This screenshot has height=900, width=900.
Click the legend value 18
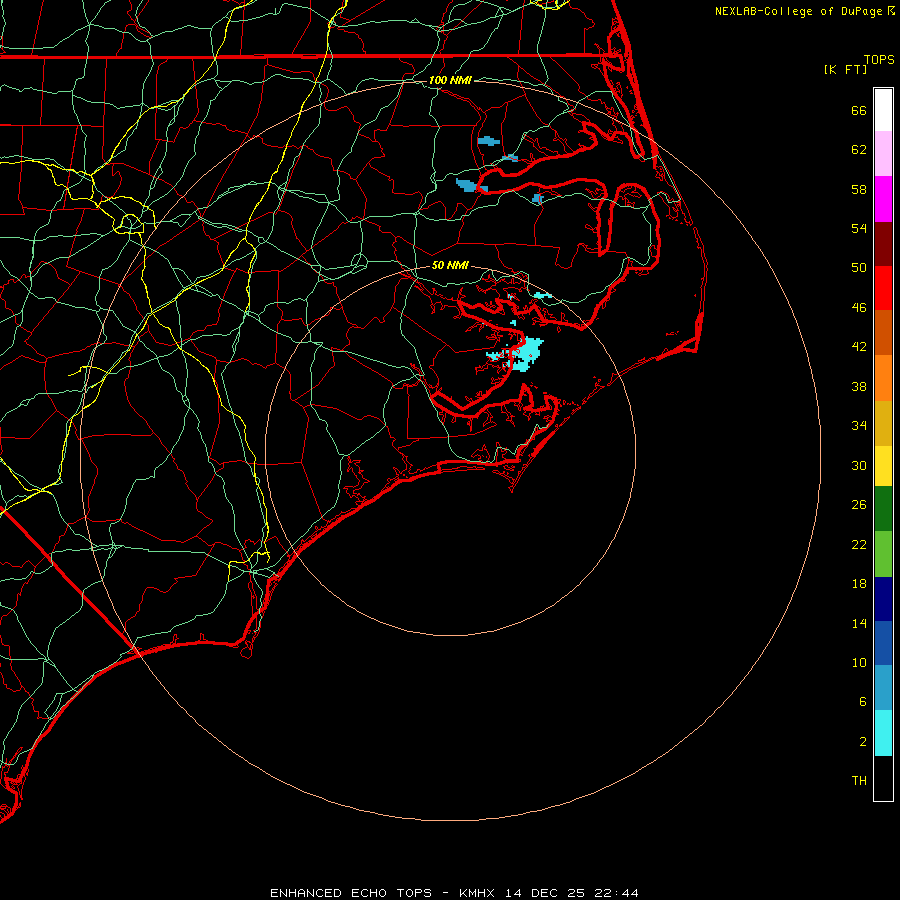pos(859,584)
